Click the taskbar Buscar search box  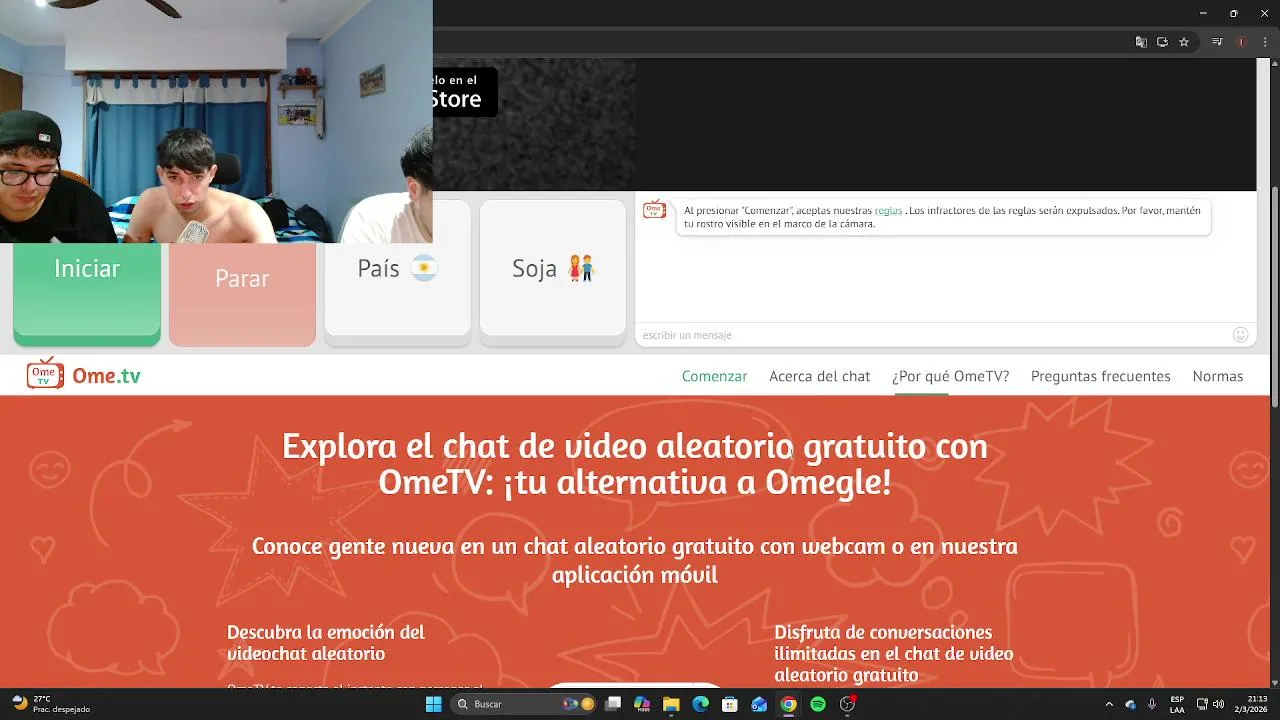(525, 704)
